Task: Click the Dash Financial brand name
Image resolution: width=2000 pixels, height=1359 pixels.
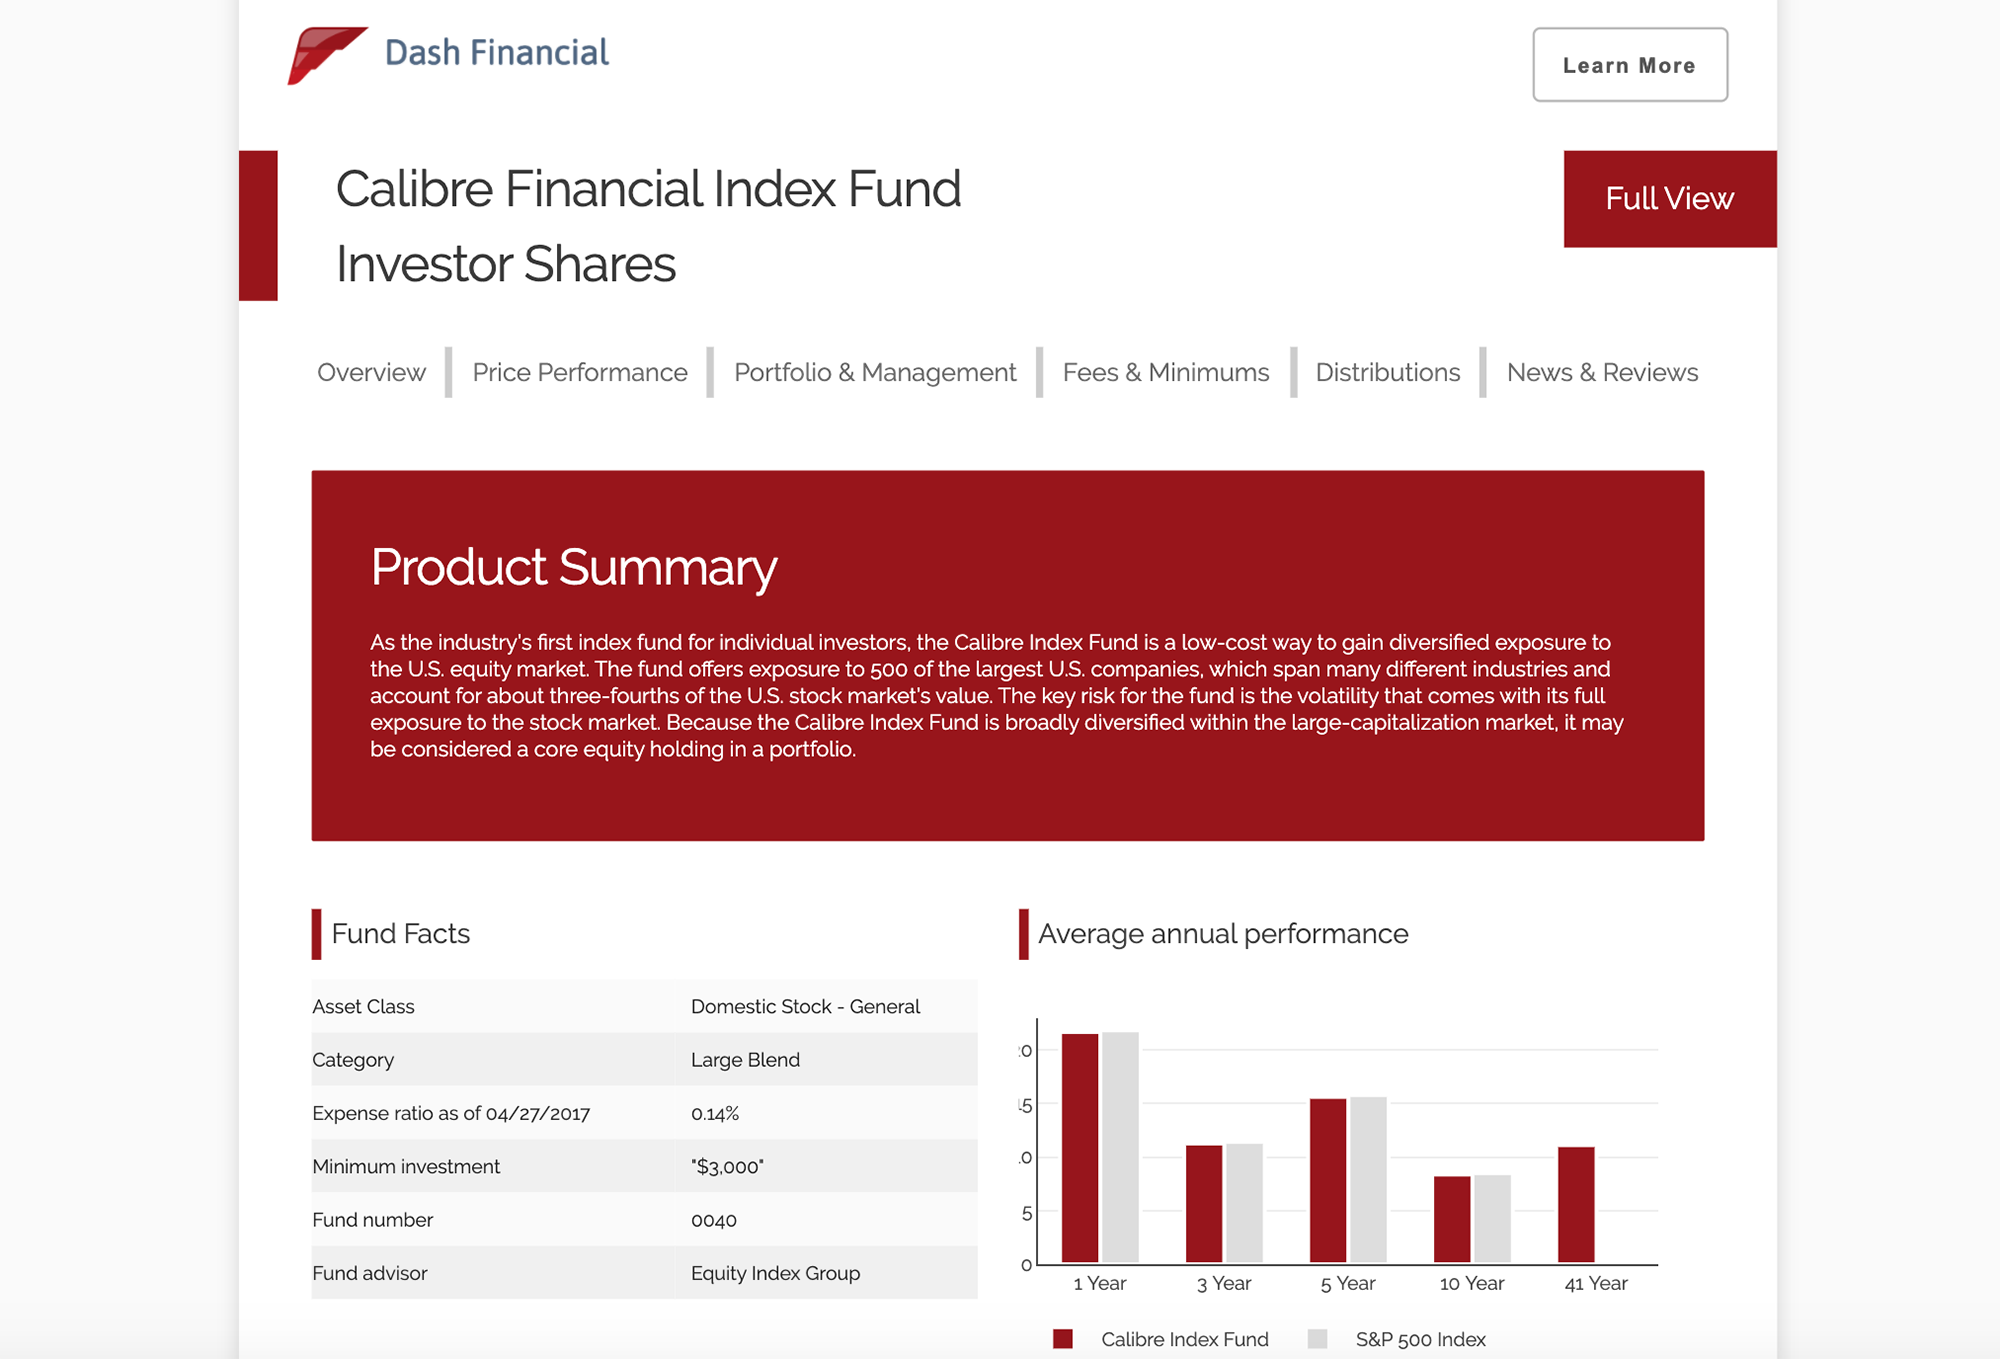Action: tap(496, 53)
